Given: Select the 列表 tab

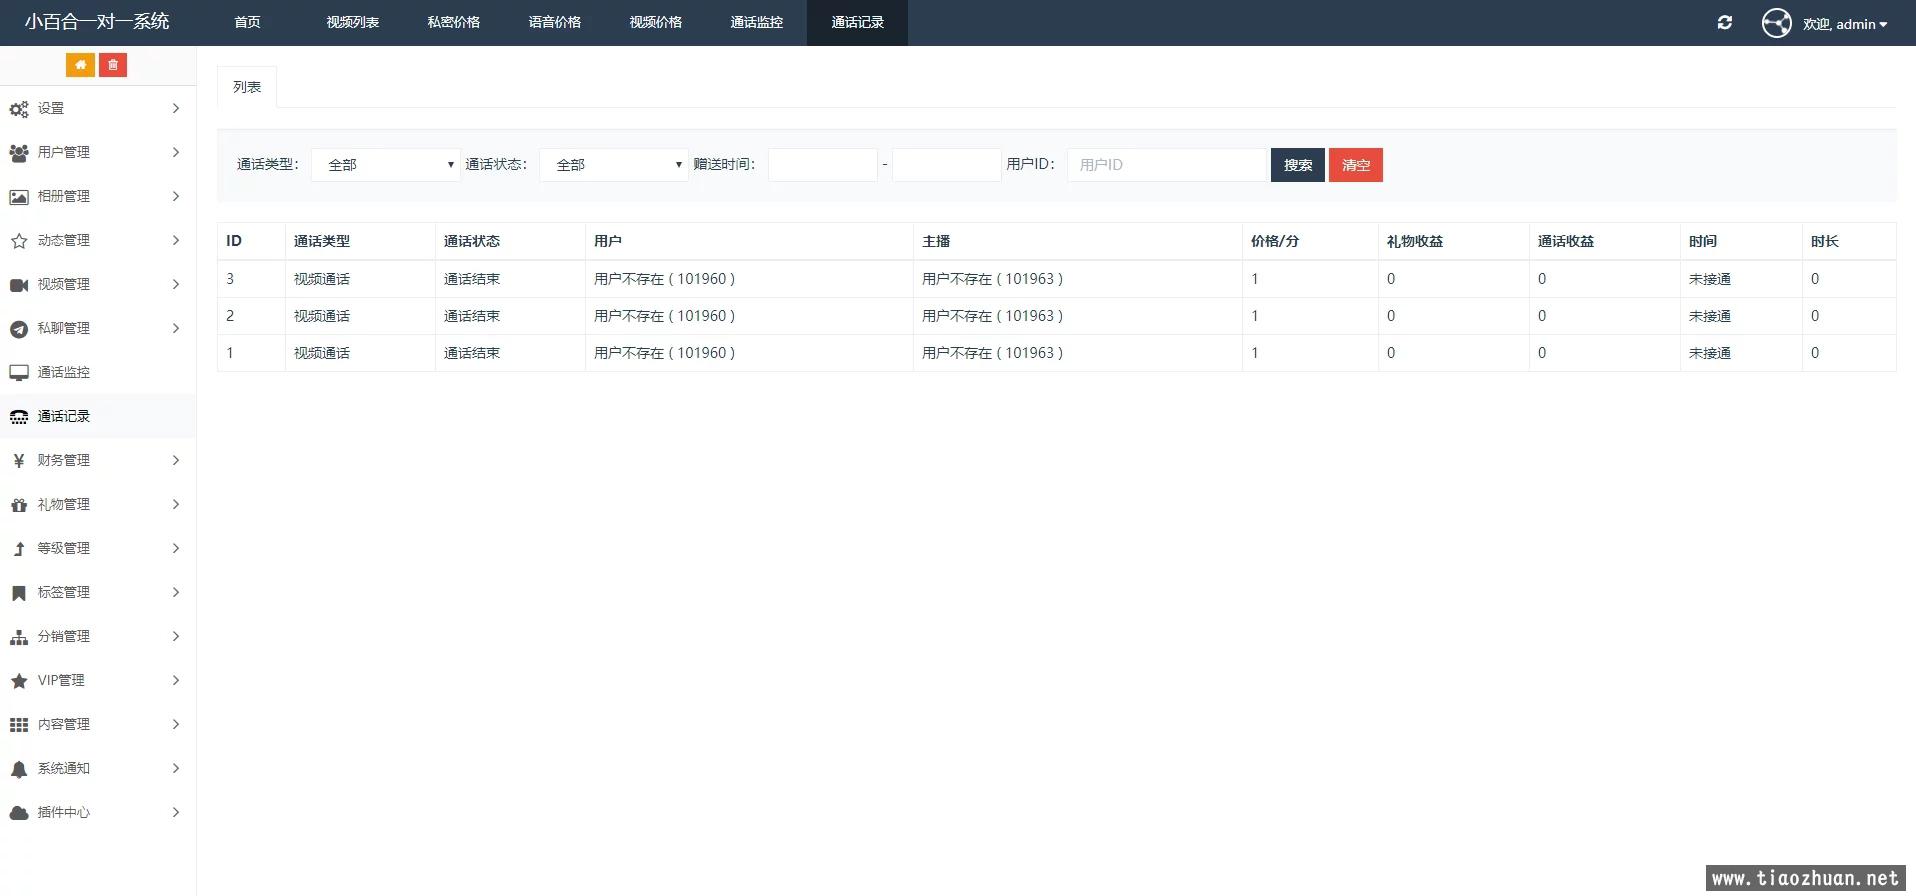Looking at the screenshot, I should (x=247, y=87).
